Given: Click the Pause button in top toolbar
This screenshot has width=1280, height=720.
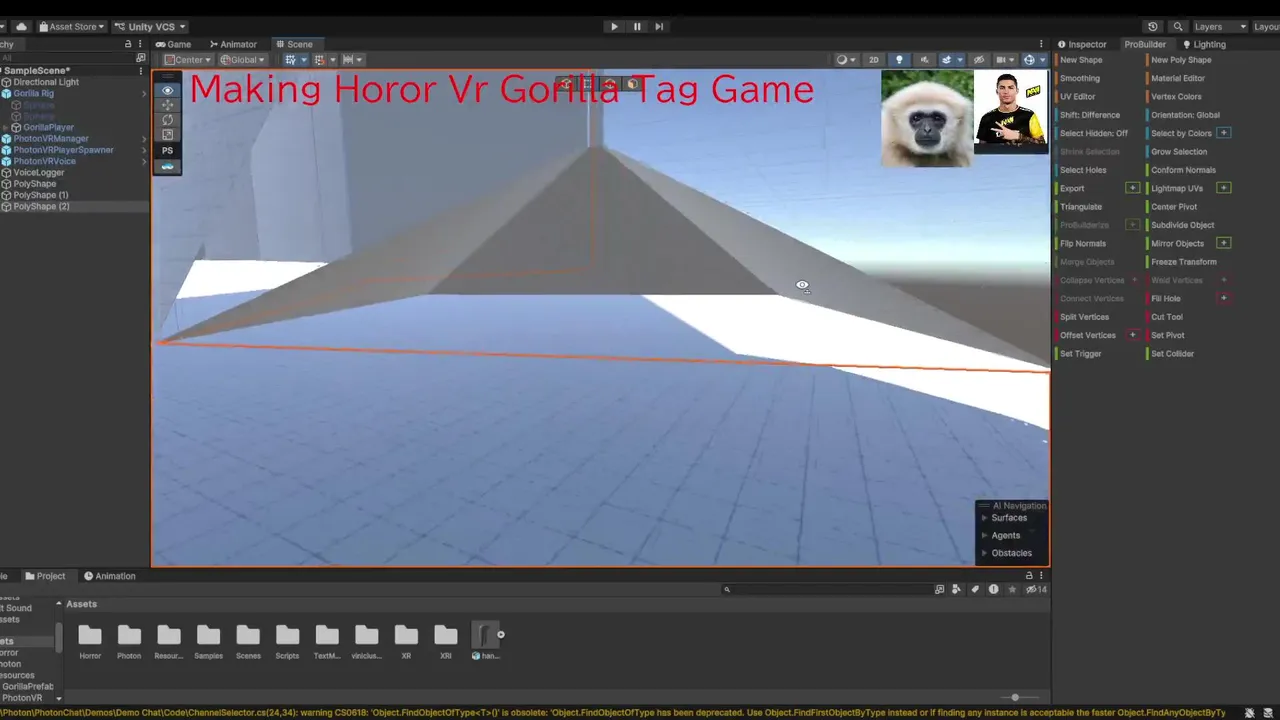Looking at the screenshot, I should coord(637,27).
